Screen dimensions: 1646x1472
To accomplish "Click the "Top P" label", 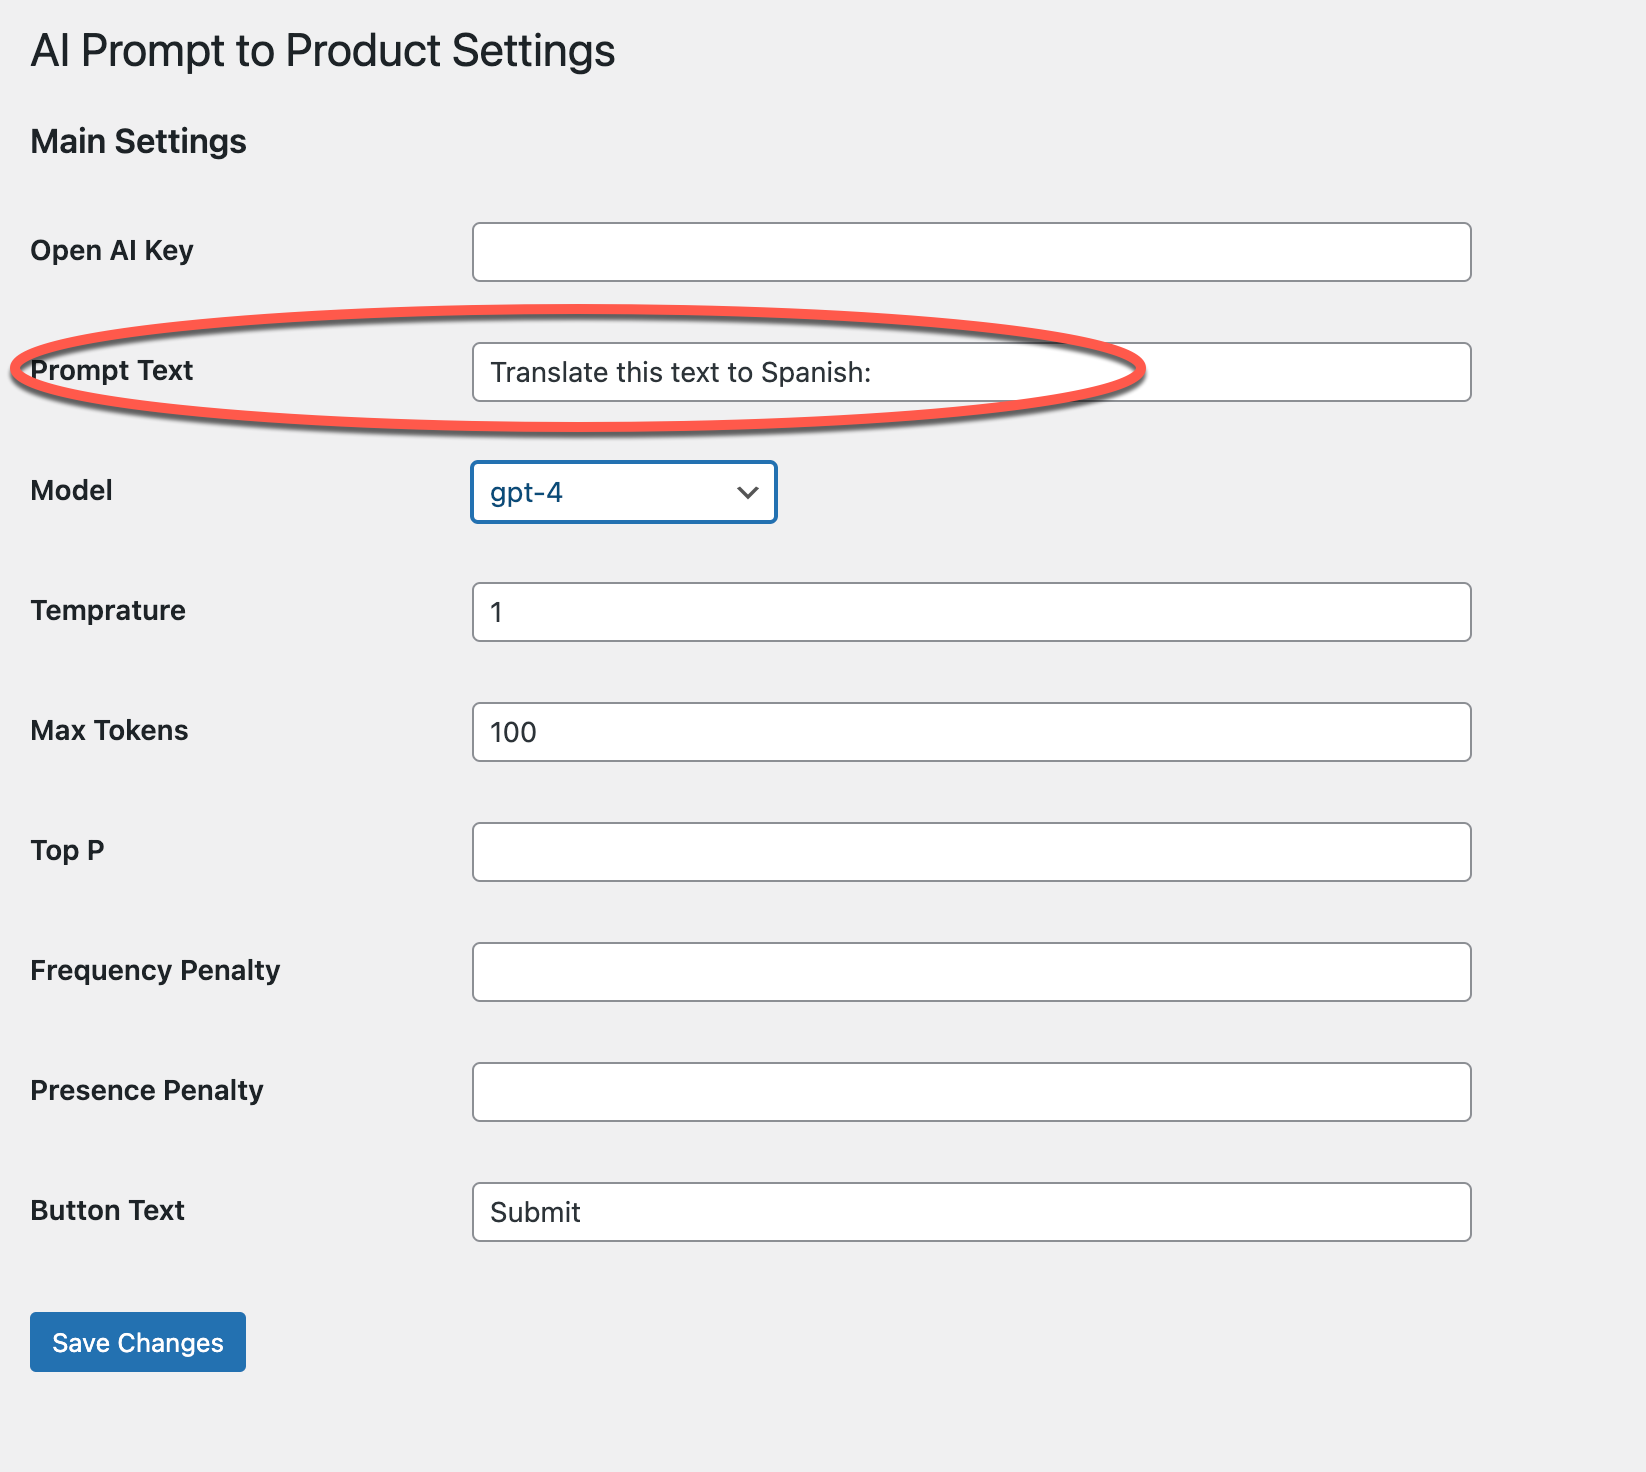I will click(x=67, y=850).
